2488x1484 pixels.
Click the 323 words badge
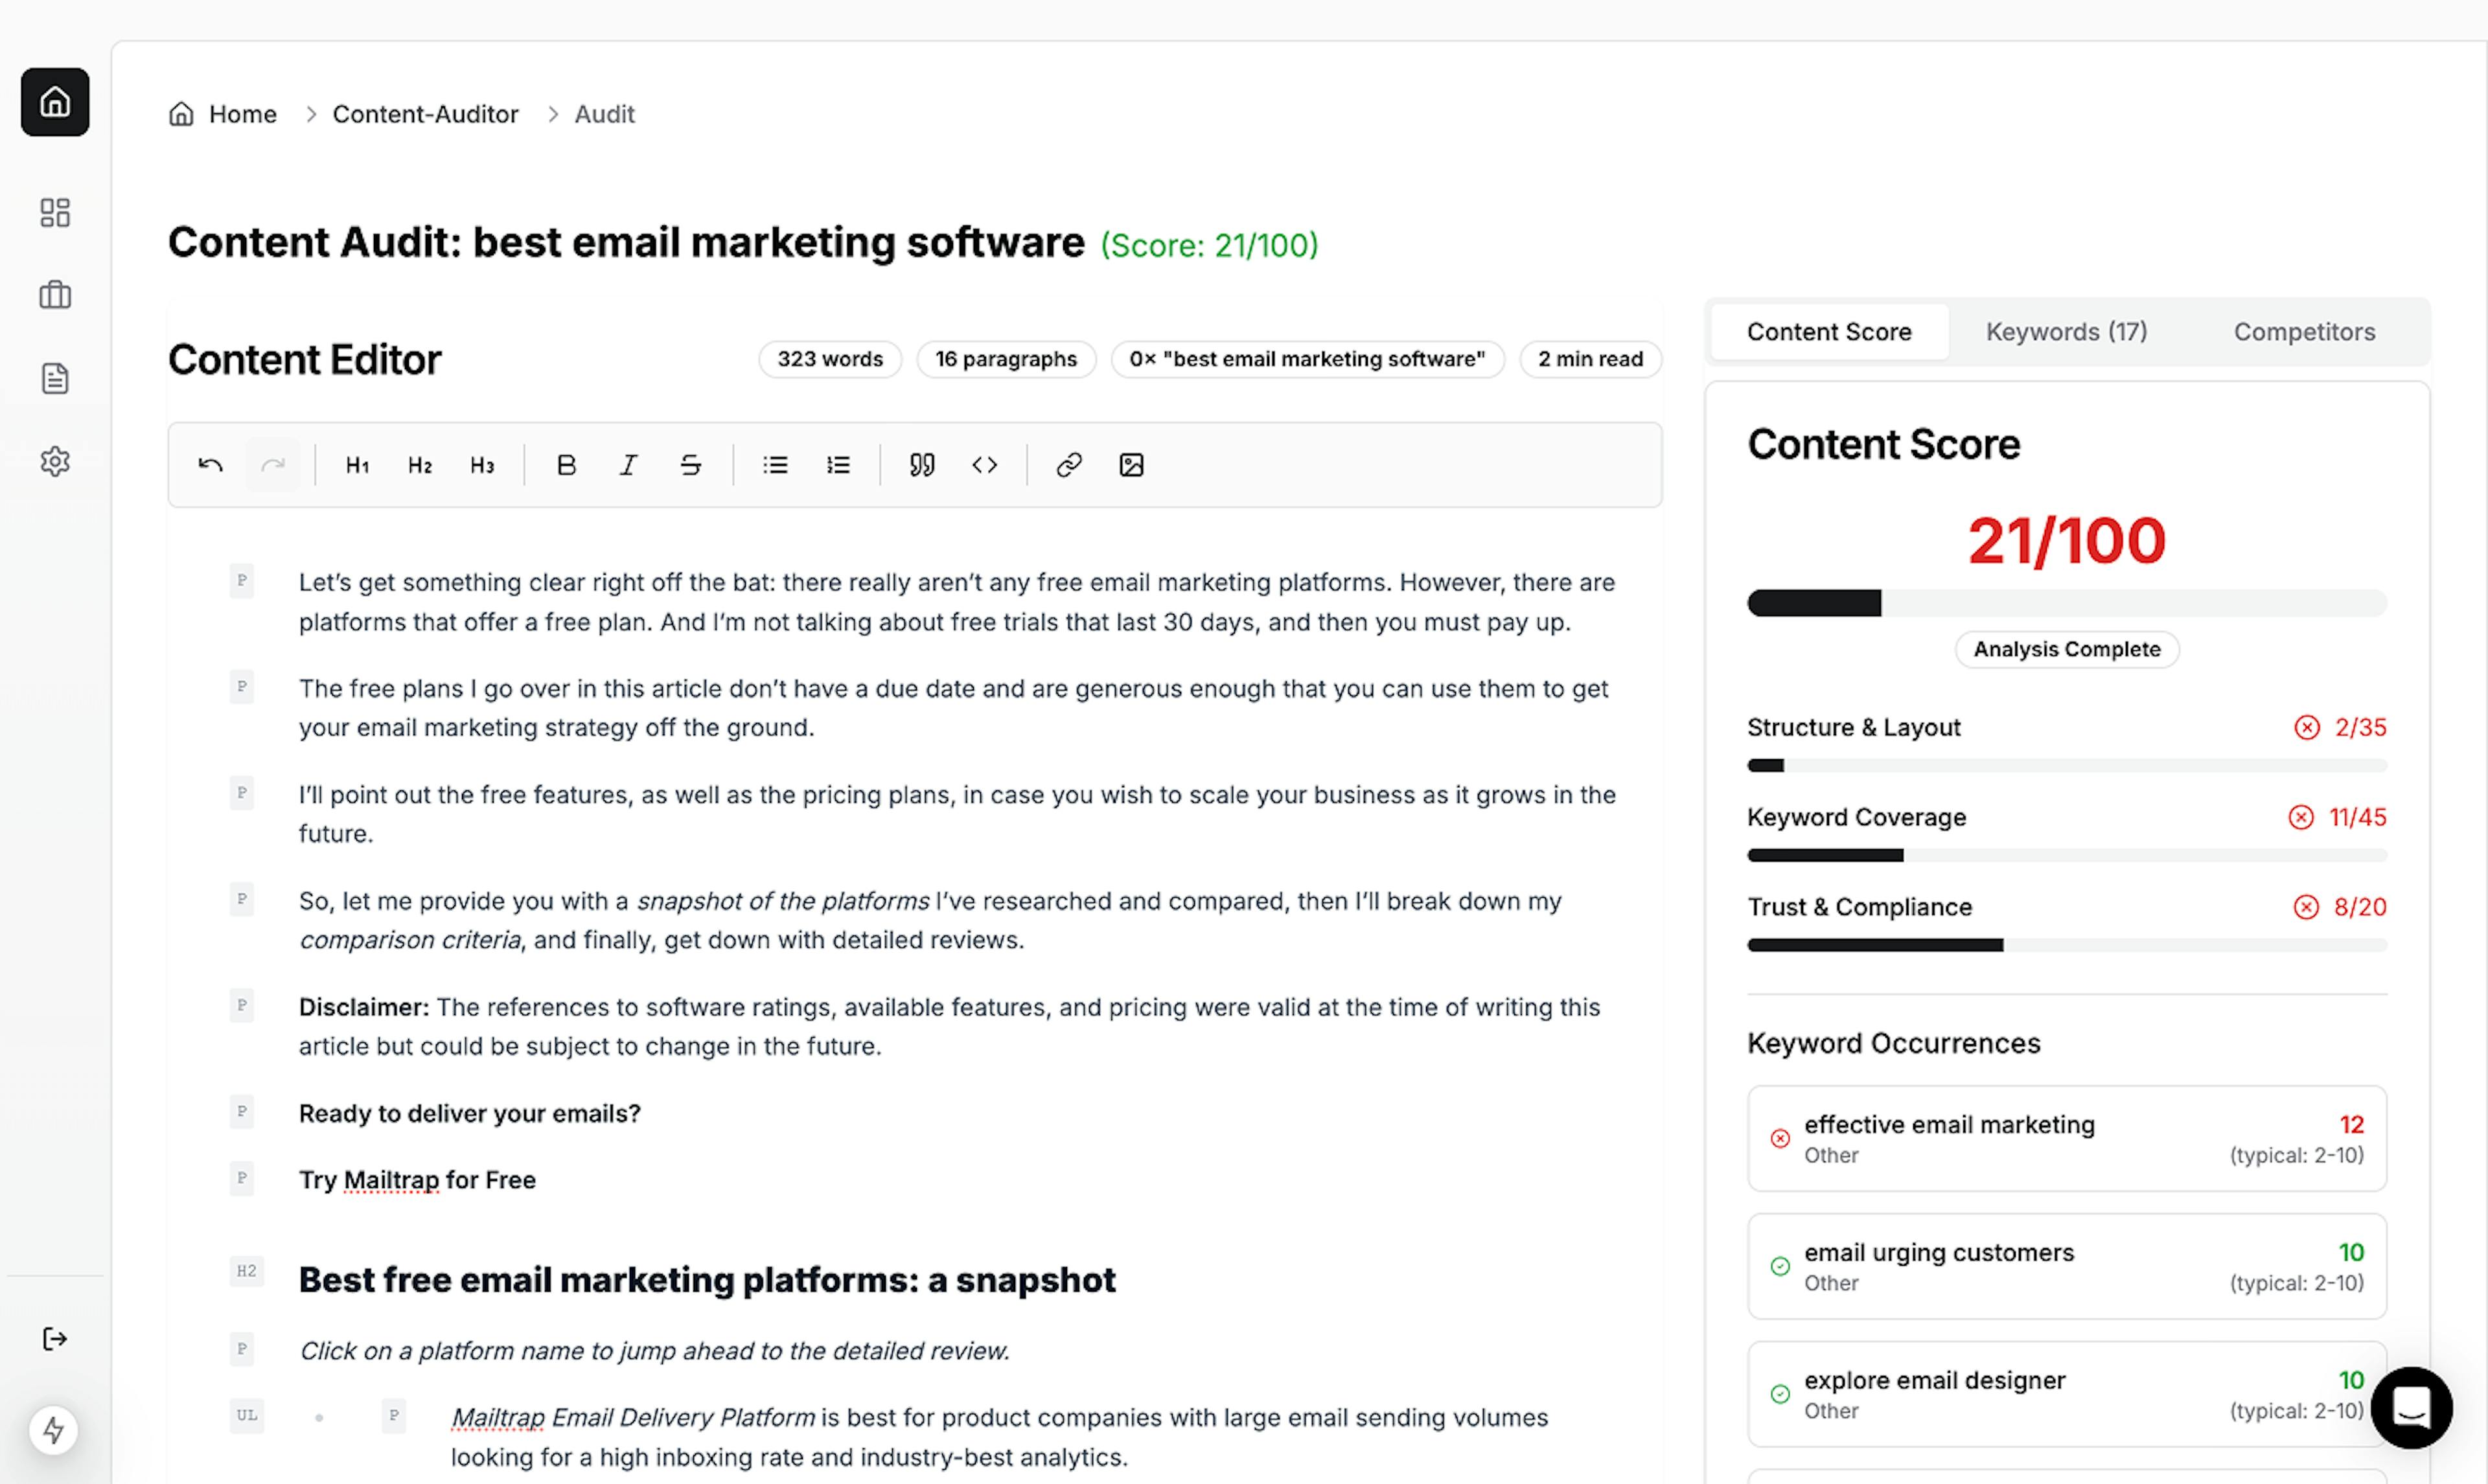tap(830, 359)
